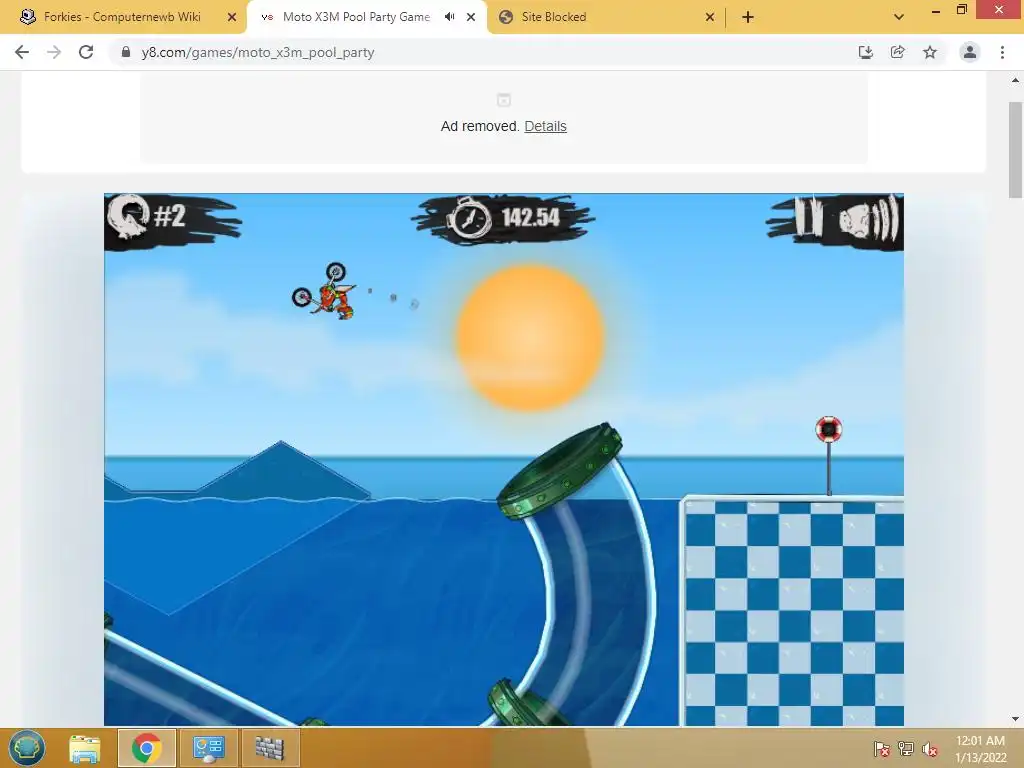Select the Moto X3M Pool Party Game tab

tap(356, 17)
